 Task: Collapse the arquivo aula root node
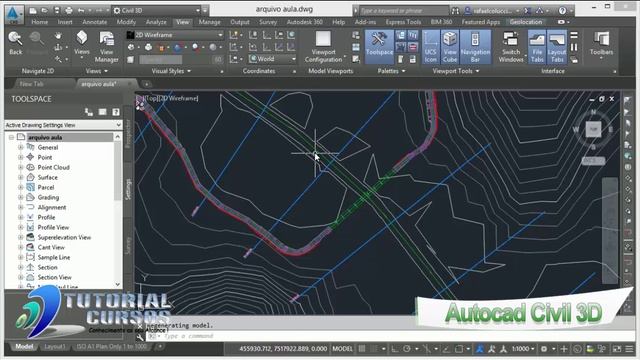(11, 138)
